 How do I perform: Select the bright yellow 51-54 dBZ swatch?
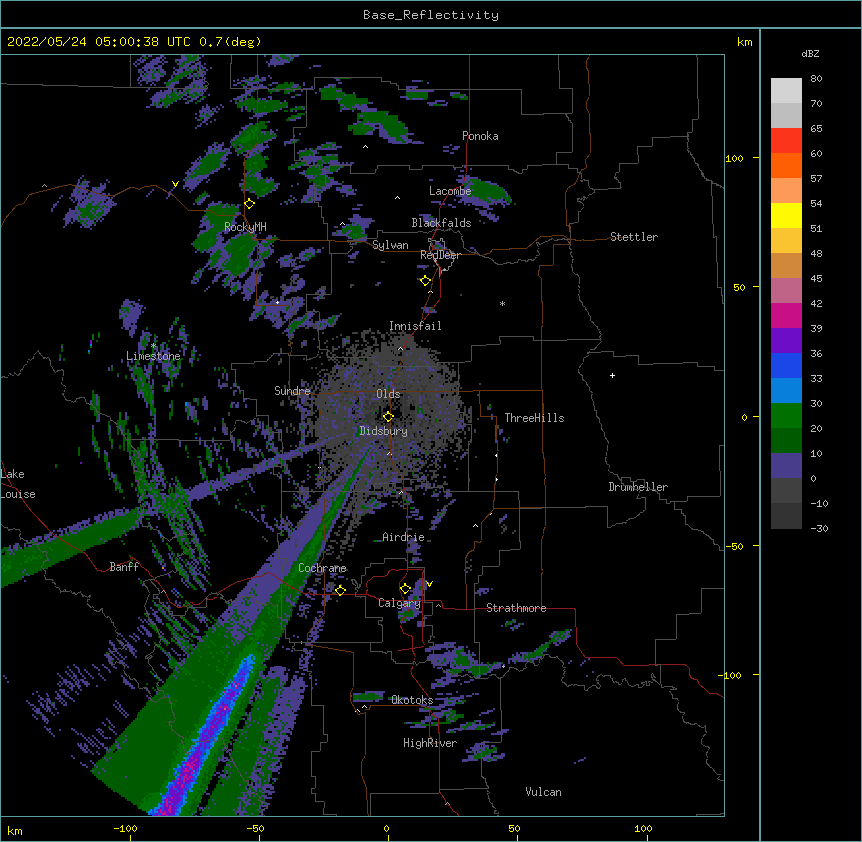[786, 215]
